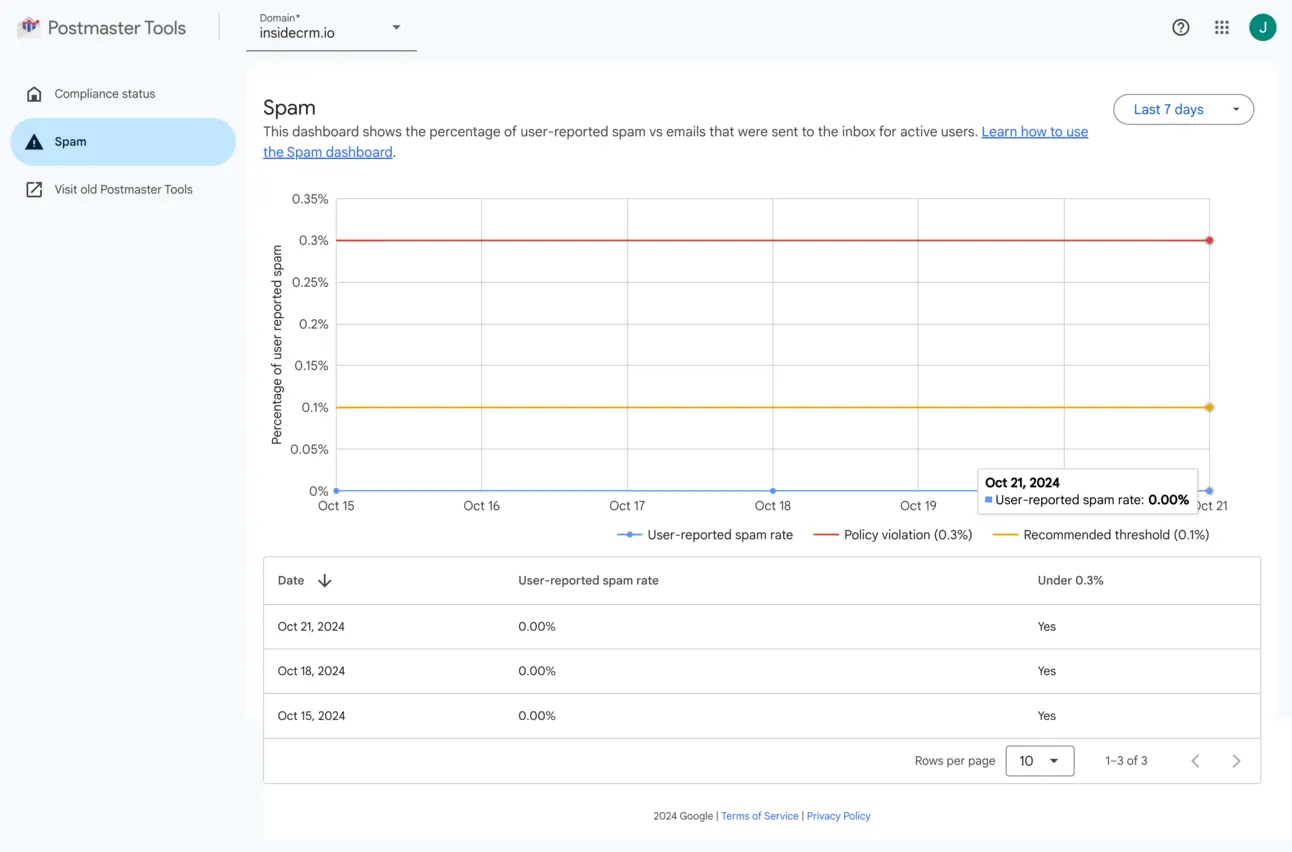Click the 1–3 of 3 pagination text
The height and width of the screenshot is (852, 1292).
tap(1126, 761)
